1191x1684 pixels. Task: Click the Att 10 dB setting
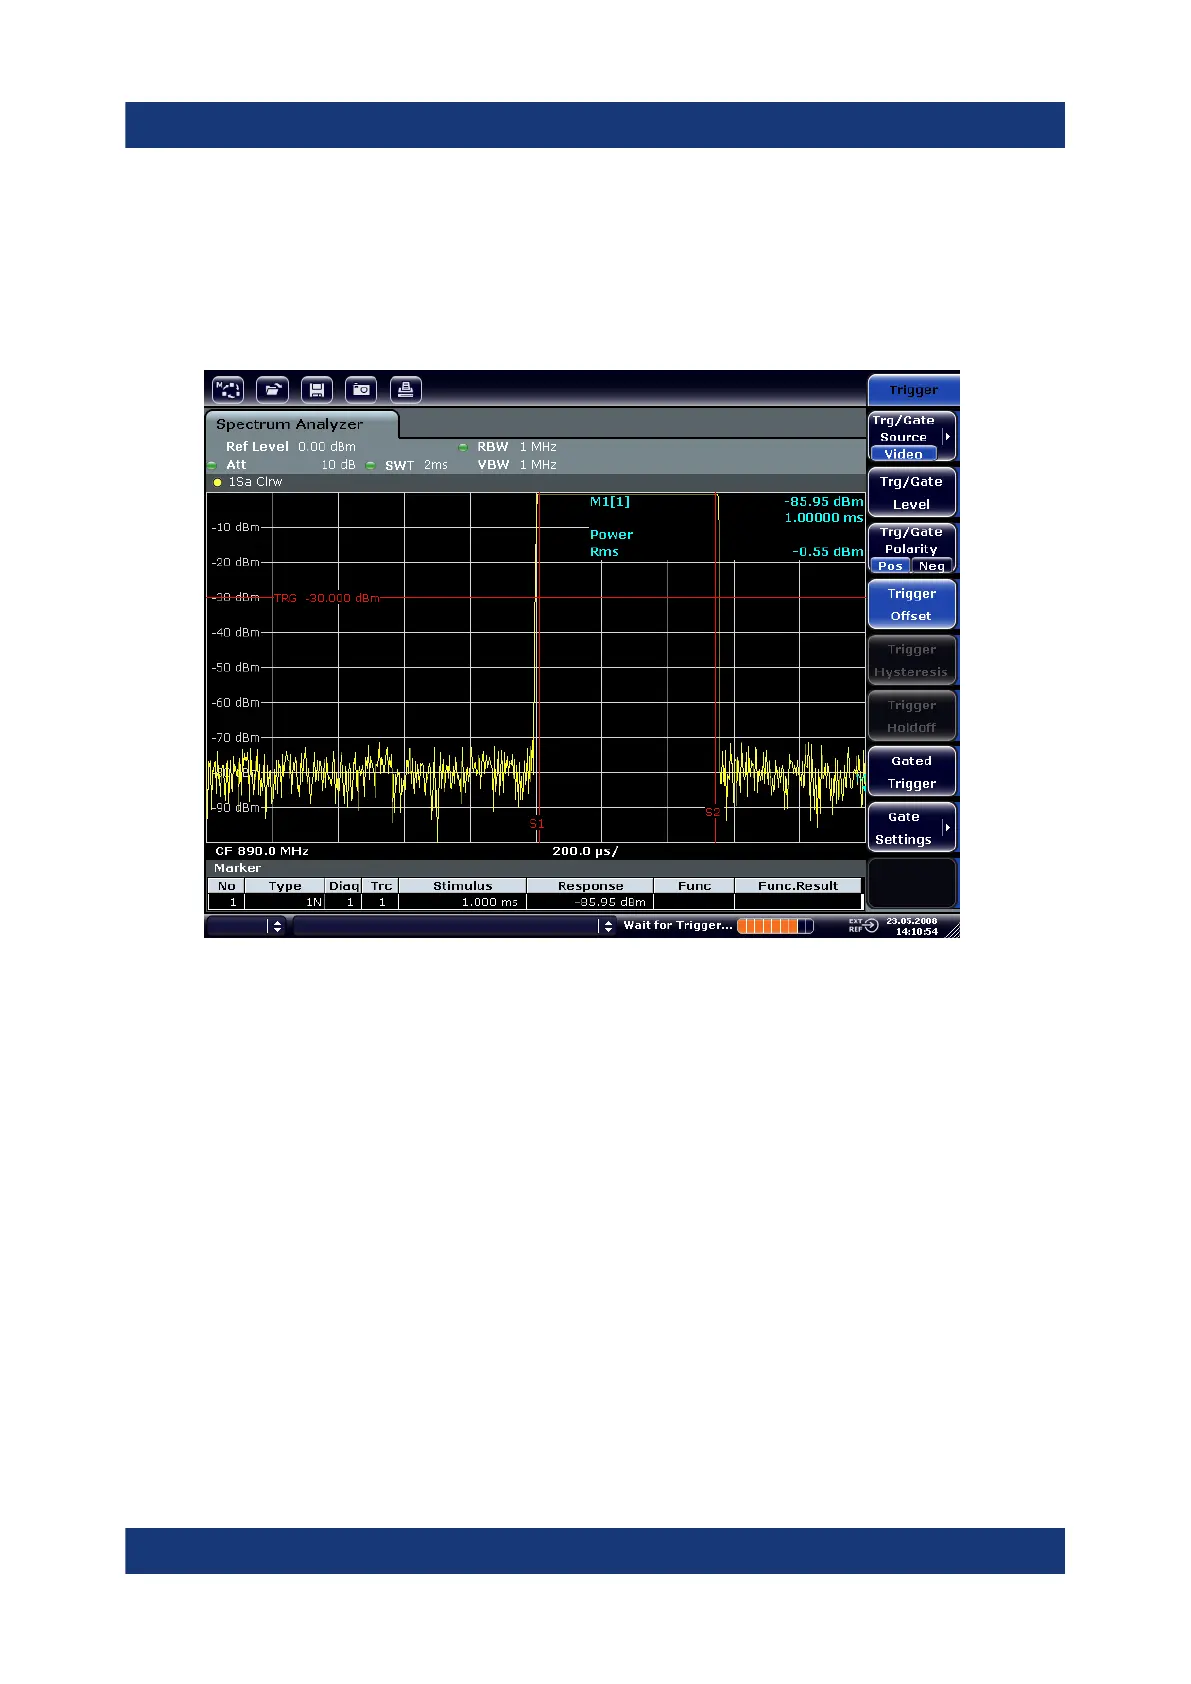click(291, 465)
